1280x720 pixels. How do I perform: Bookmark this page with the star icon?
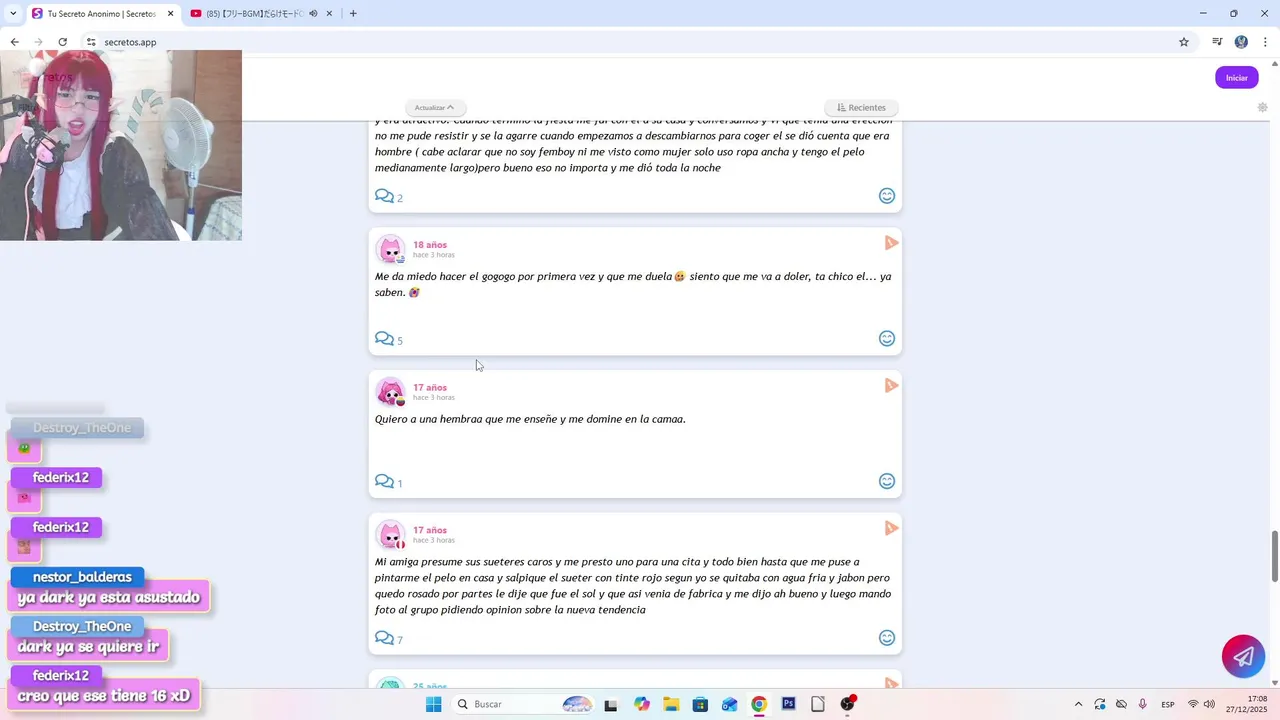(x=1184, y=42)
